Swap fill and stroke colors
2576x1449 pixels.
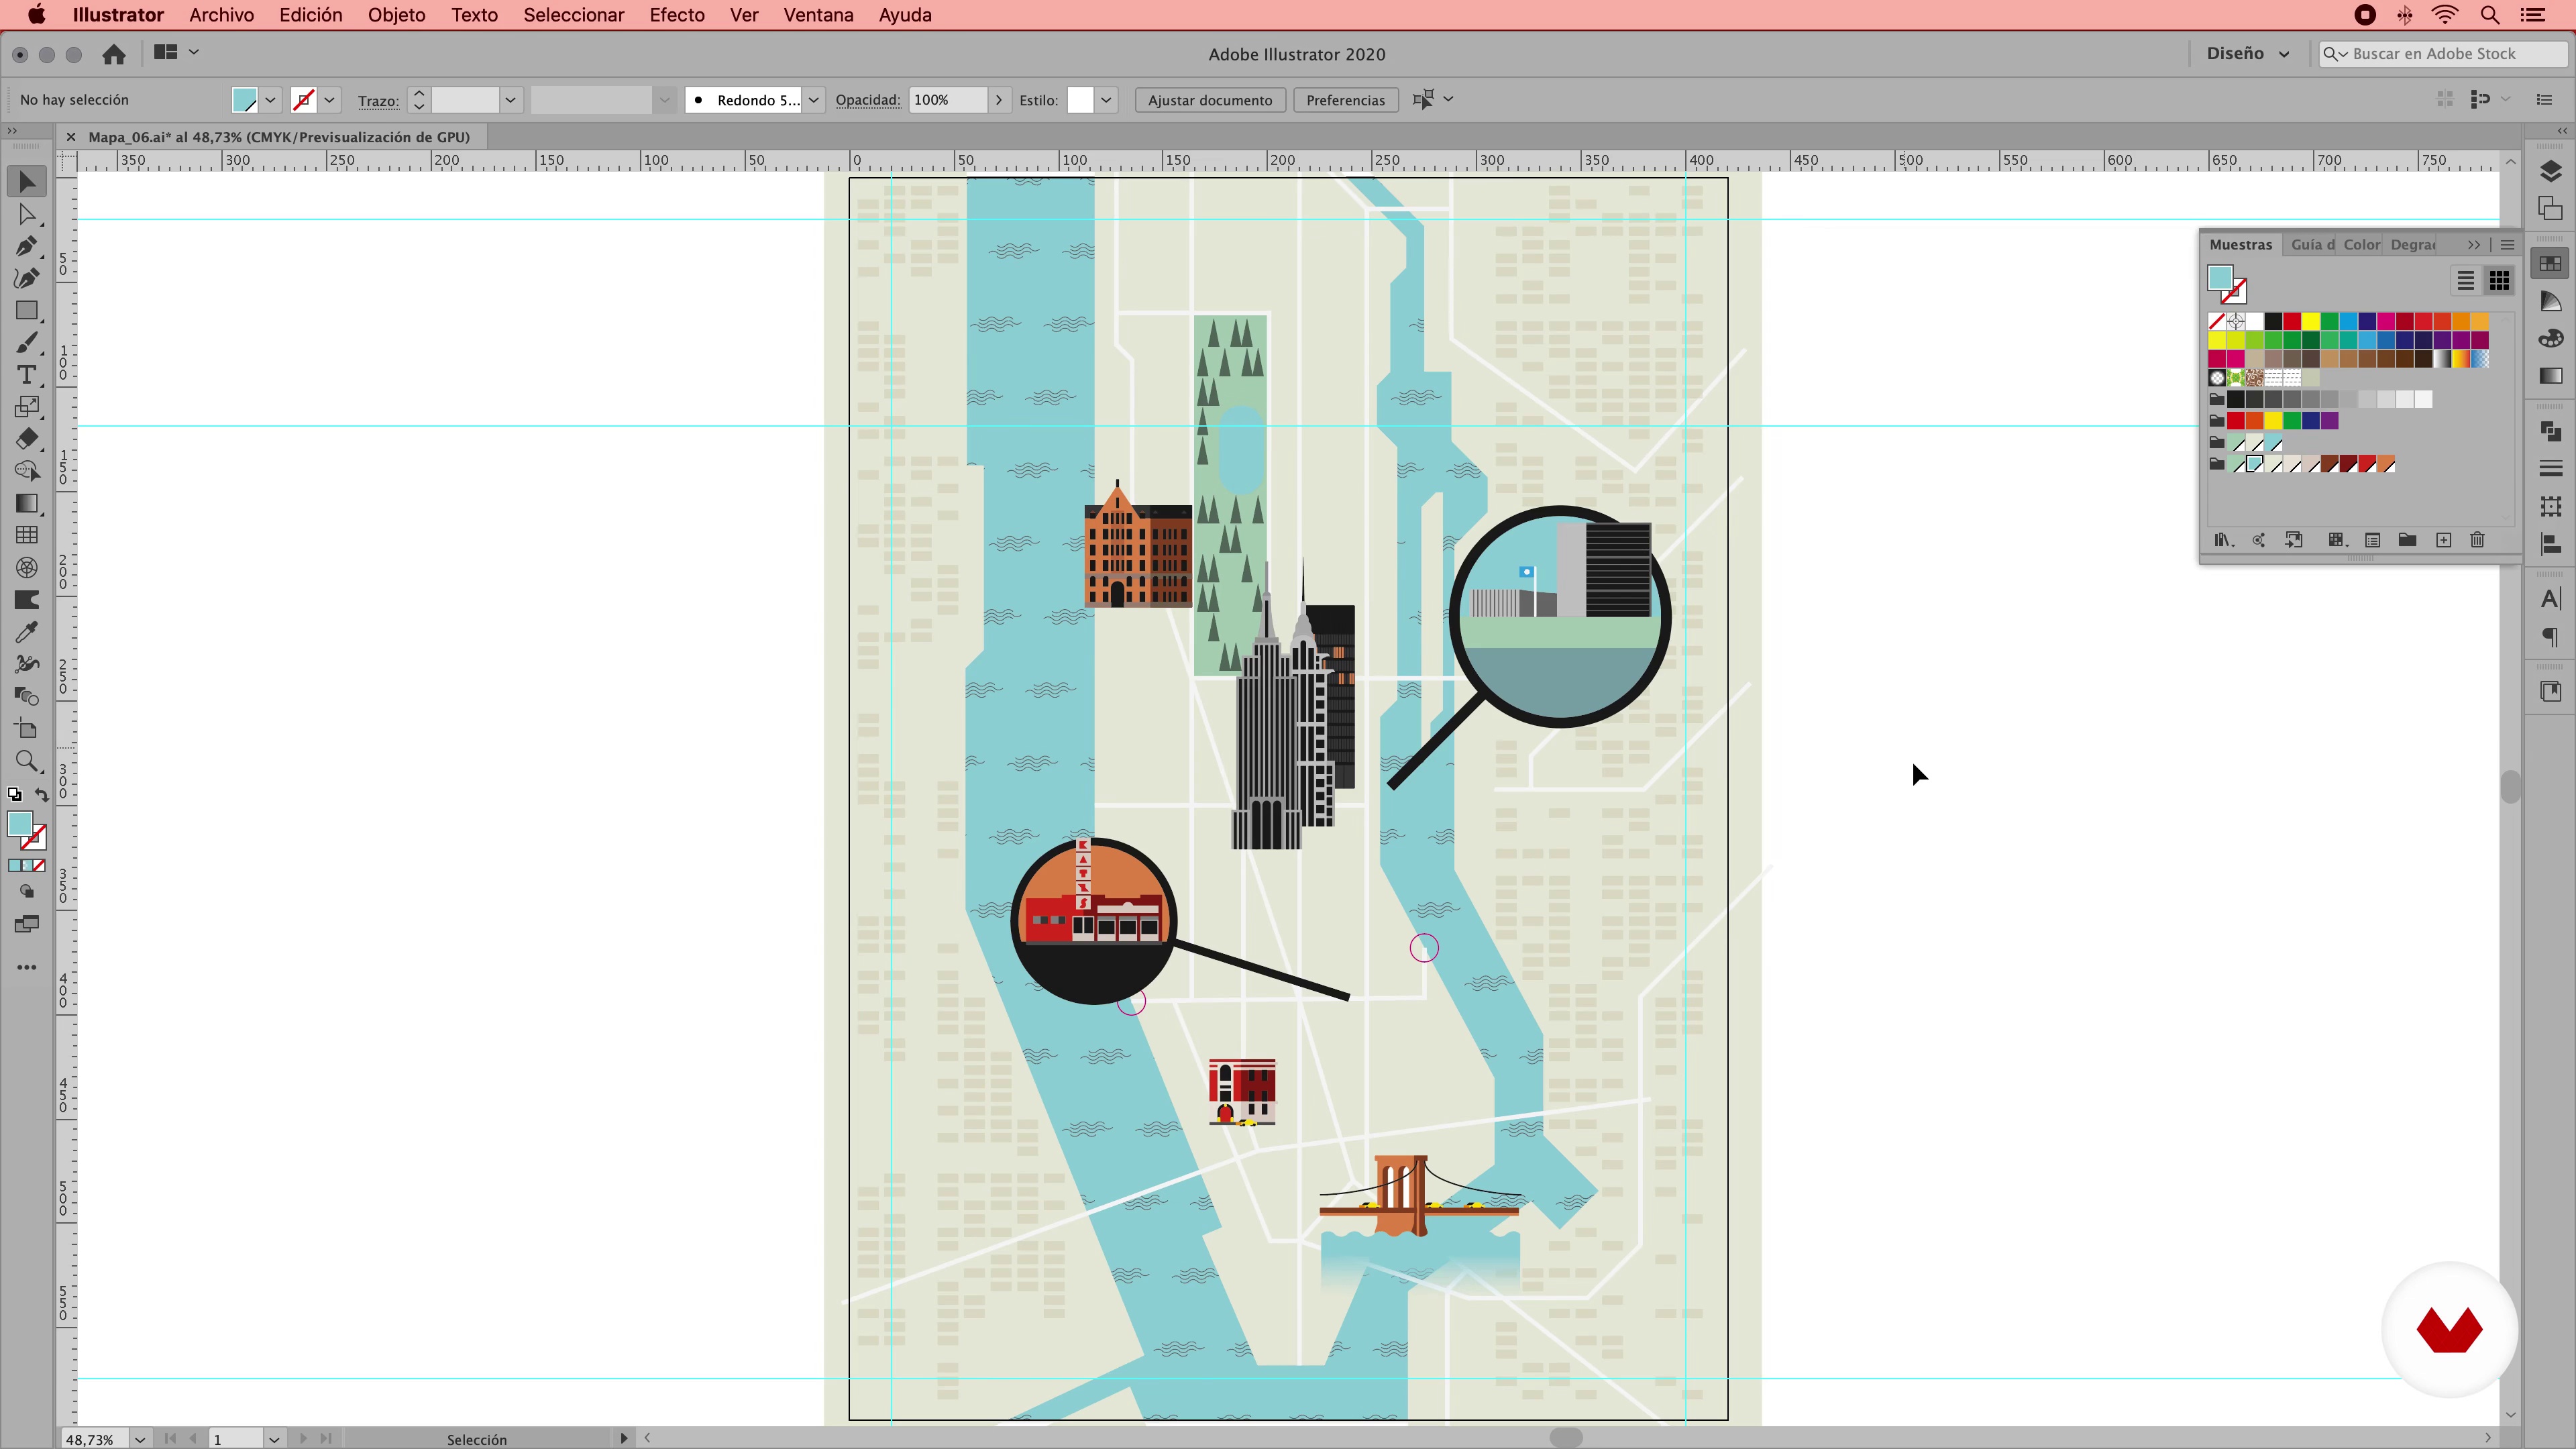(x=42, y=795)
